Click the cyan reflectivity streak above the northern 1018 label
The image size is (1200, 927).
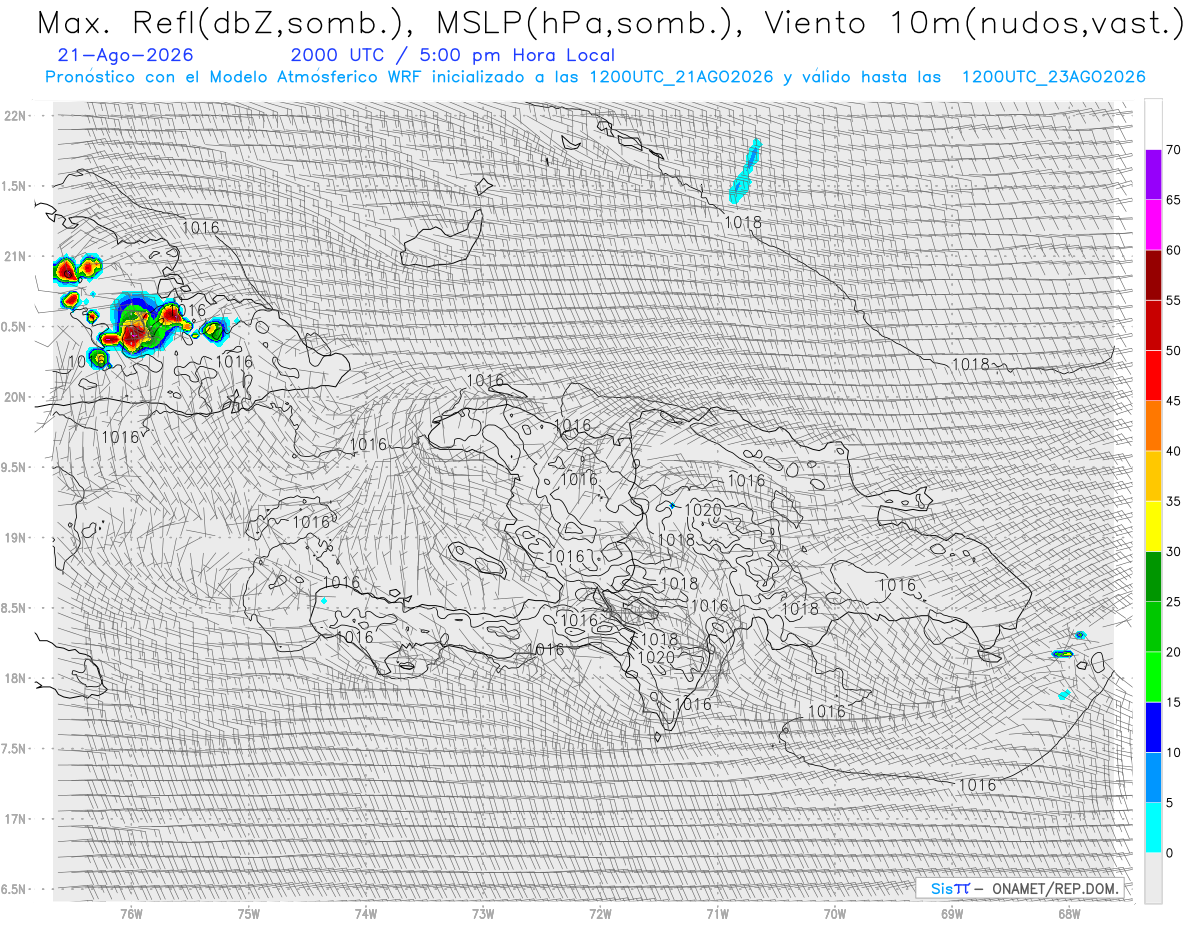(746, 171)
